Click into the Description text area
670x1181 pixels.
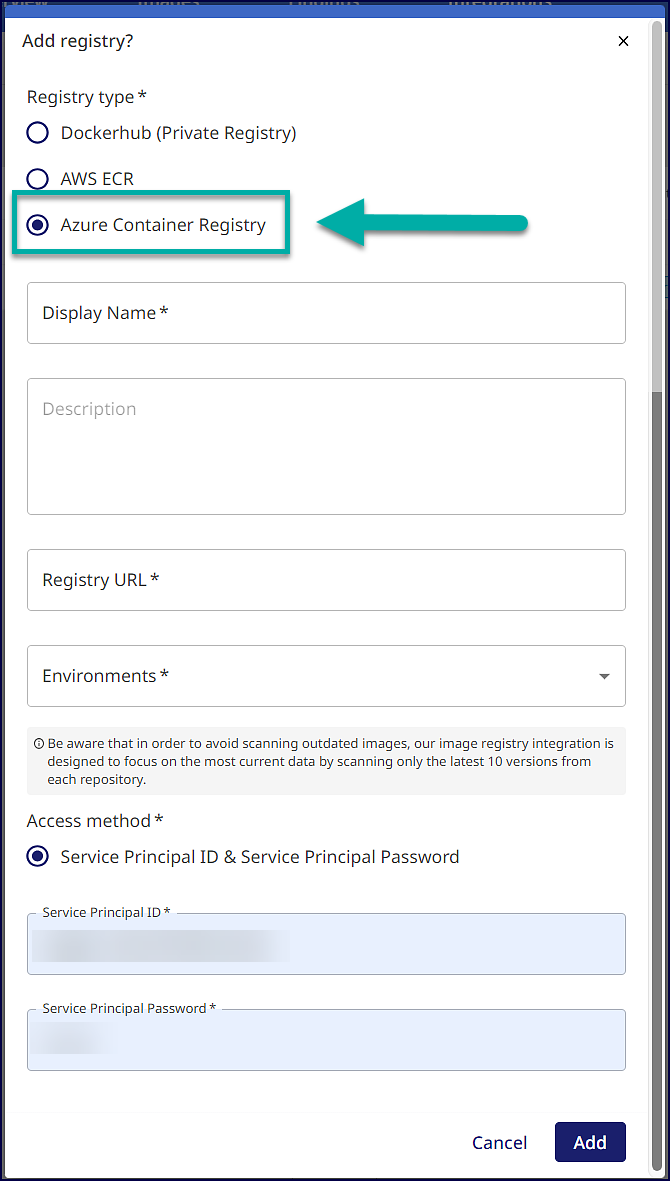326,446
